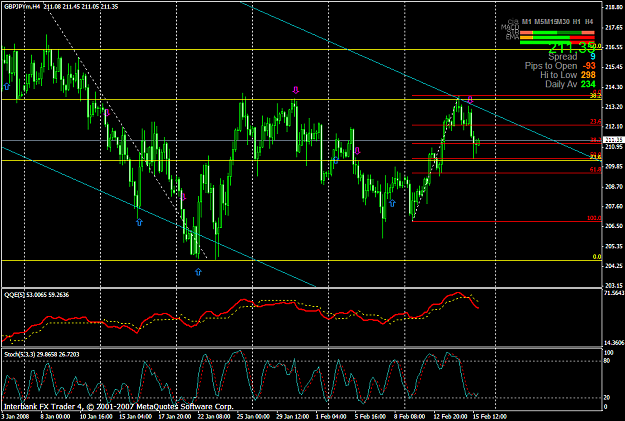Viewport: 625px width, 421px height.
Task: Click the H4 column label in signal panel
Action: coord(589,22)
